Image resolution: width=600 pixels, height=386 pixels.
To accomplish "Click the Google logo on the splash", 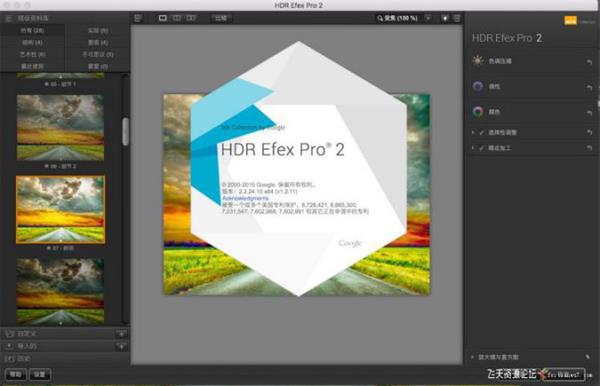I will (350, 243).
